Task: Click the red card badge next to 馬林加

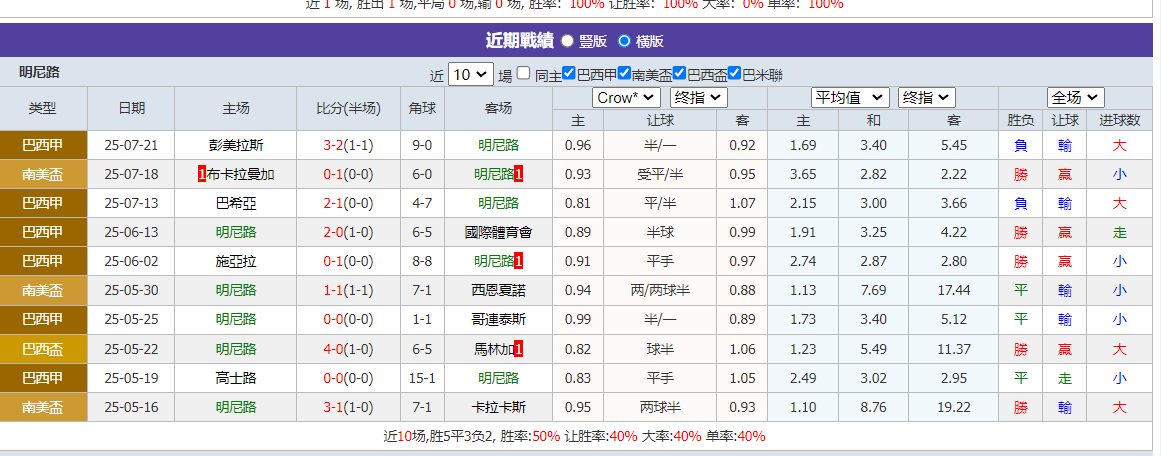Action: tap(519, 349)
